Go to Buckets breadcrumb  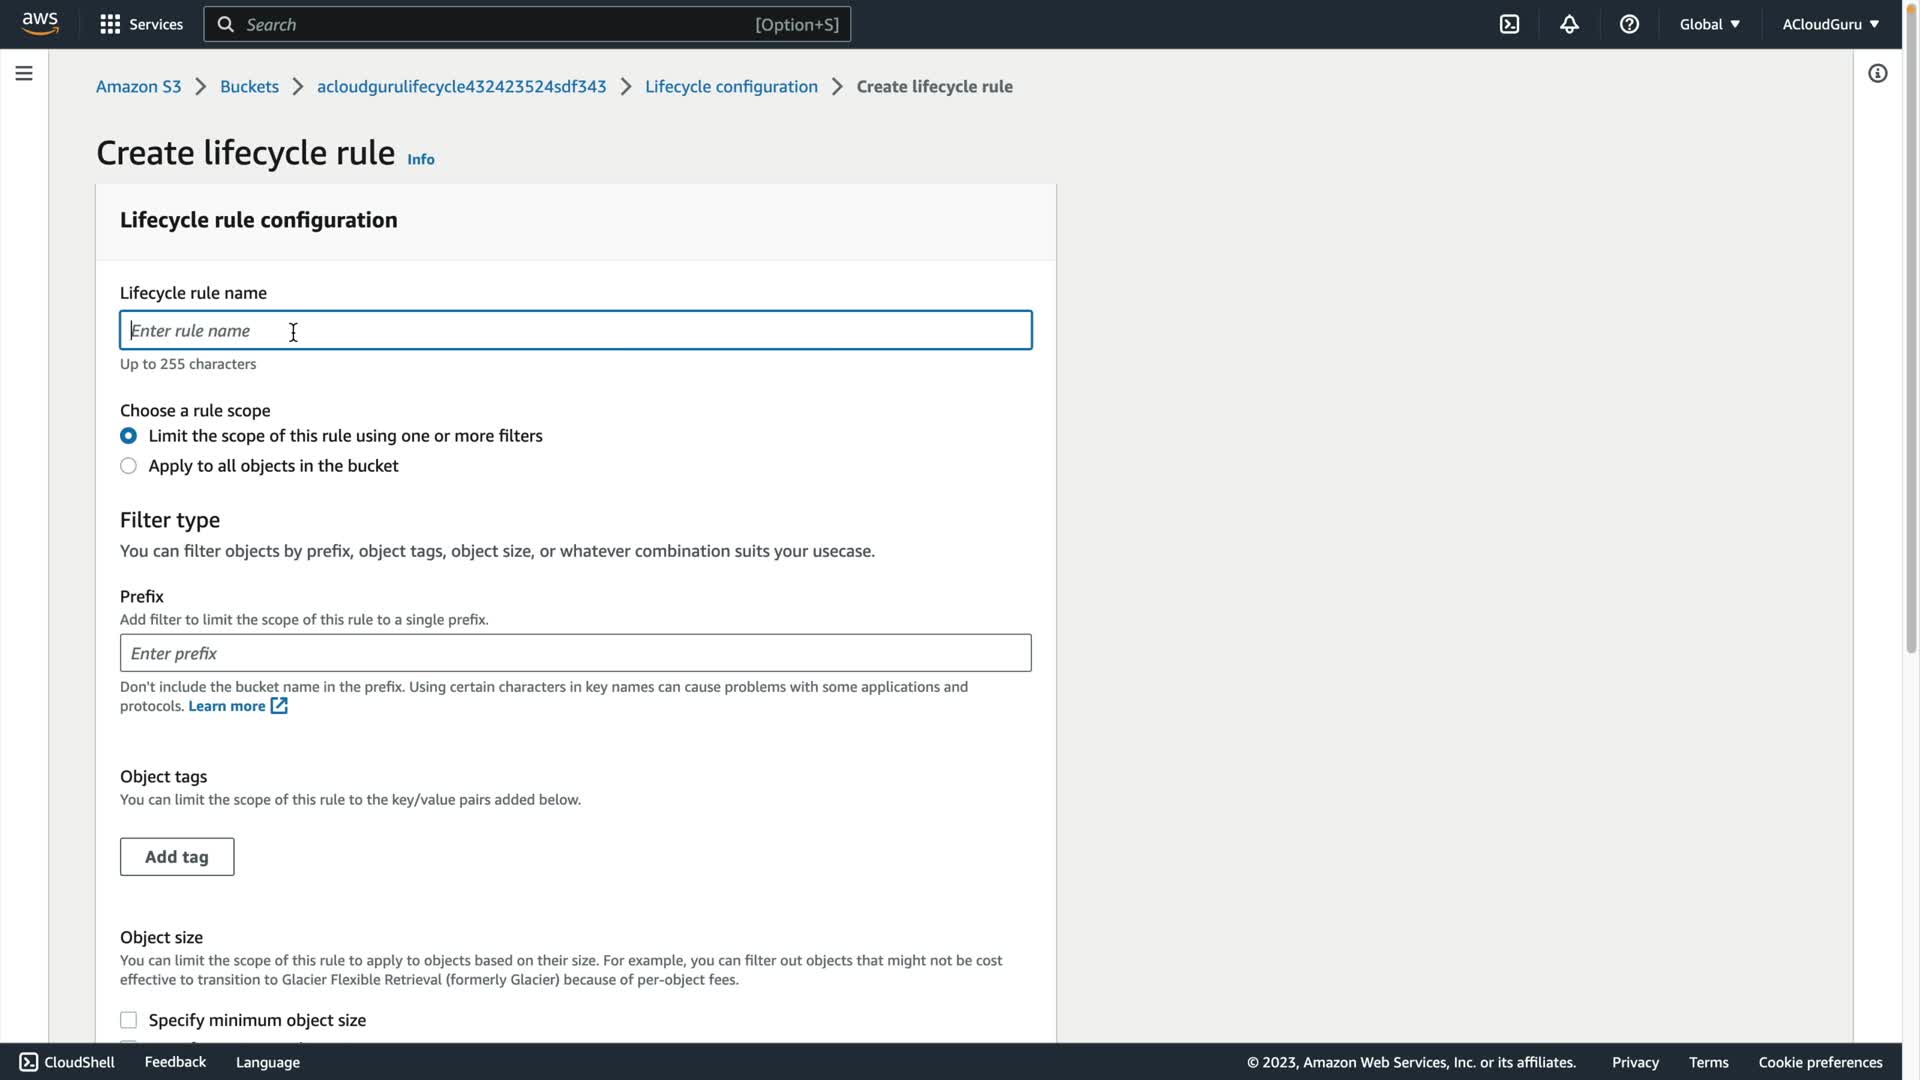(249, 86)
